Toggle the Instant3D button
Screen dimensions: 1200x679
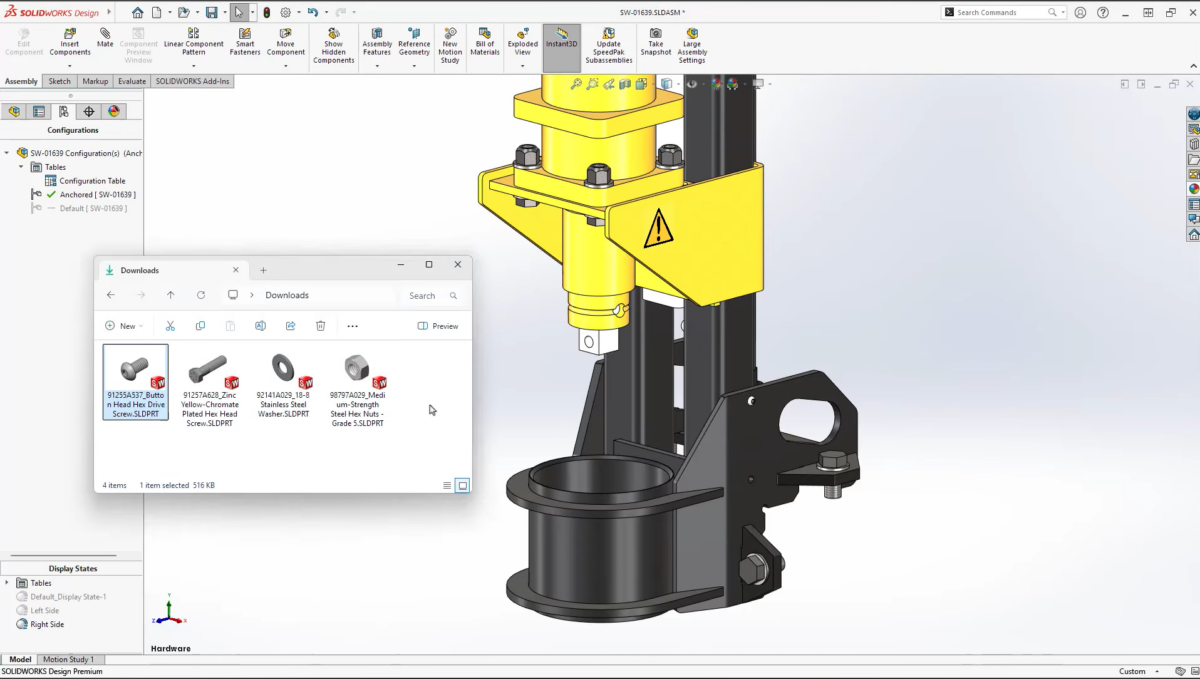coord(561,40)
